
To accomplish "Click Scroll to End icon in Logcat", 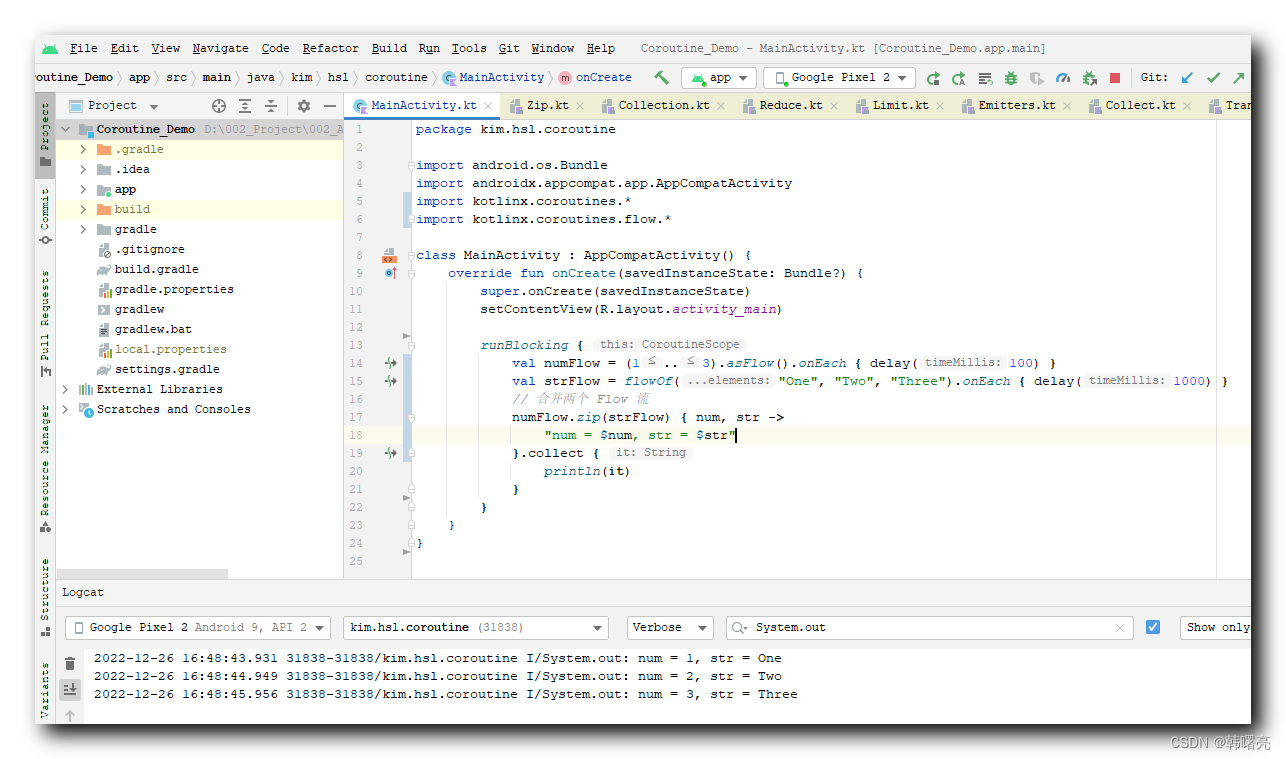I will tap(70, 689).
